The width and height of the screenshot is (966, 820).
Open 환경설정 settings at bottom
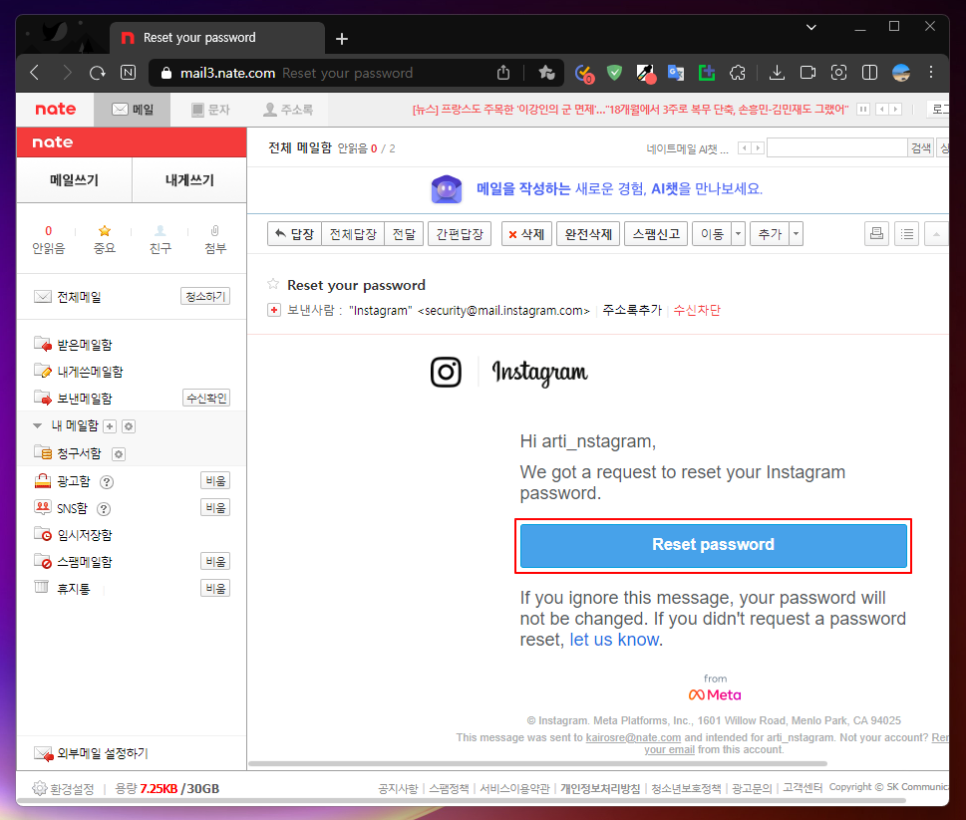tap(64, 789)
